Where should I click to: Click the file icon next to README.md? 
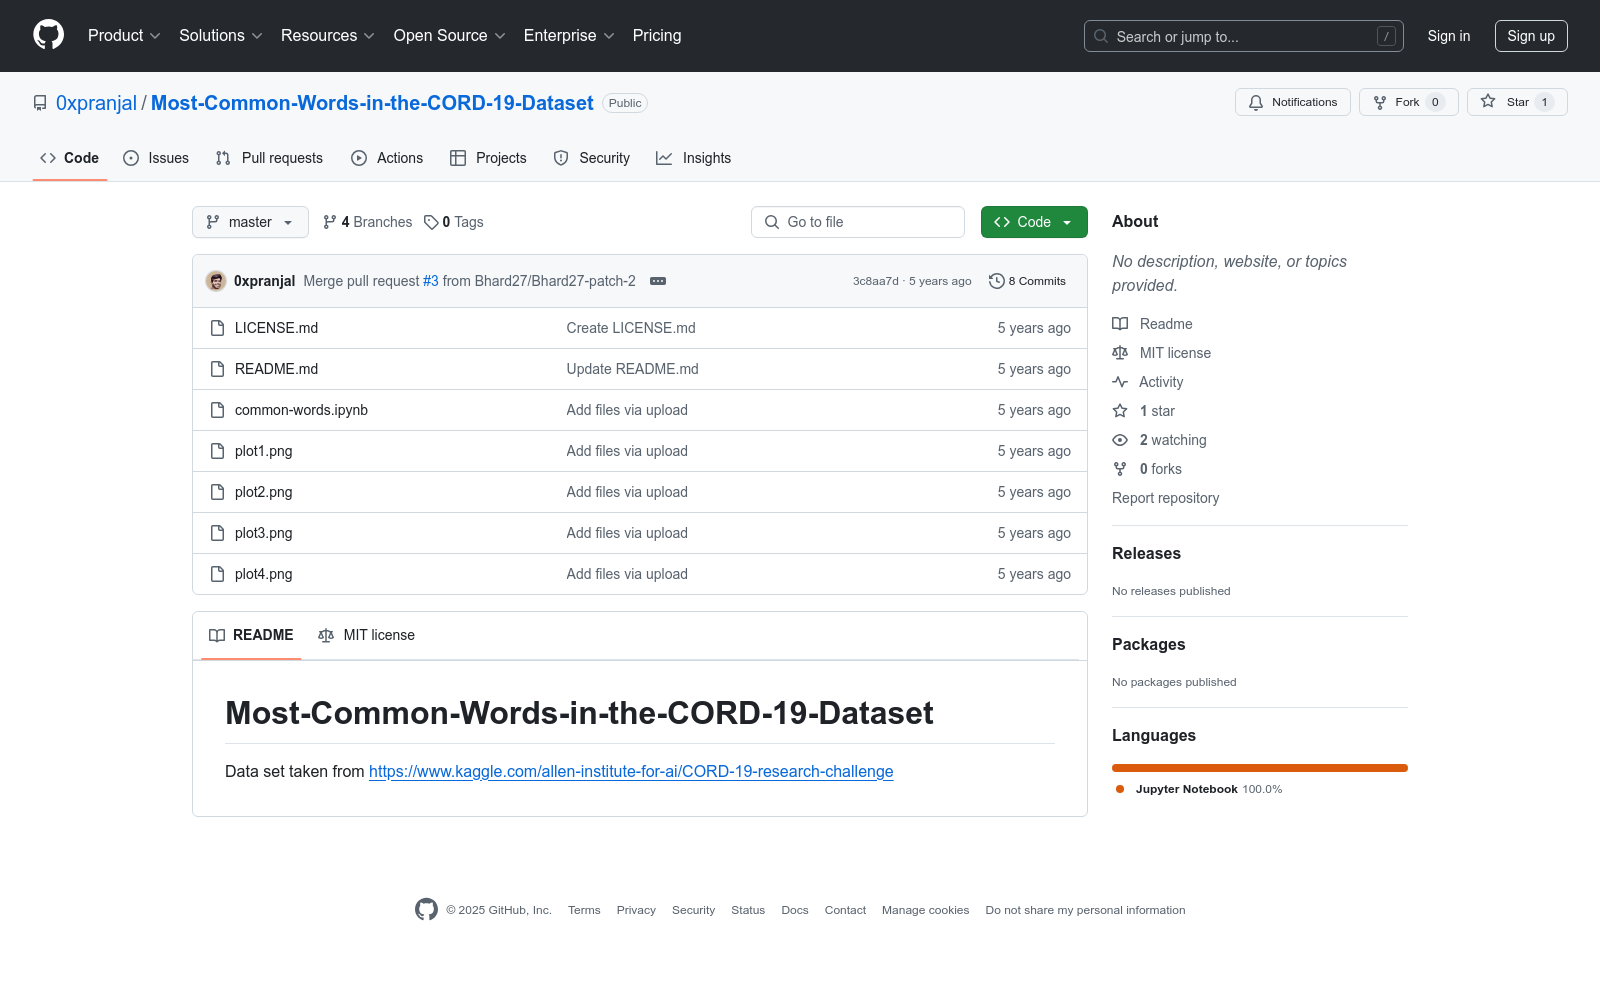click(217, 369)
